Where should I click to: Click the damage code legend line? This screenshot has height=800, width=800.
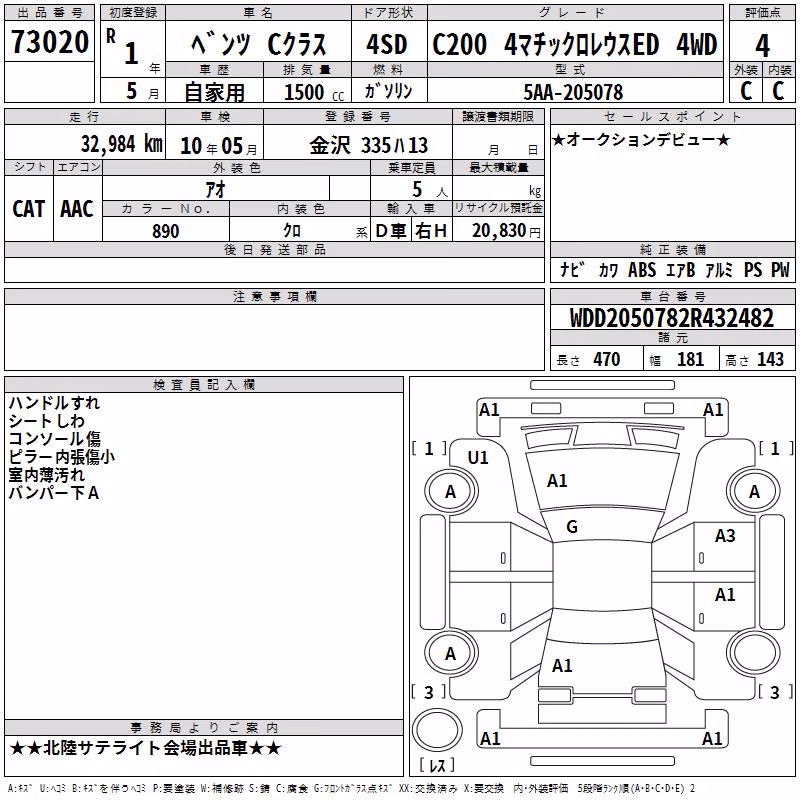pyautogui.click(x=352, y=789)
